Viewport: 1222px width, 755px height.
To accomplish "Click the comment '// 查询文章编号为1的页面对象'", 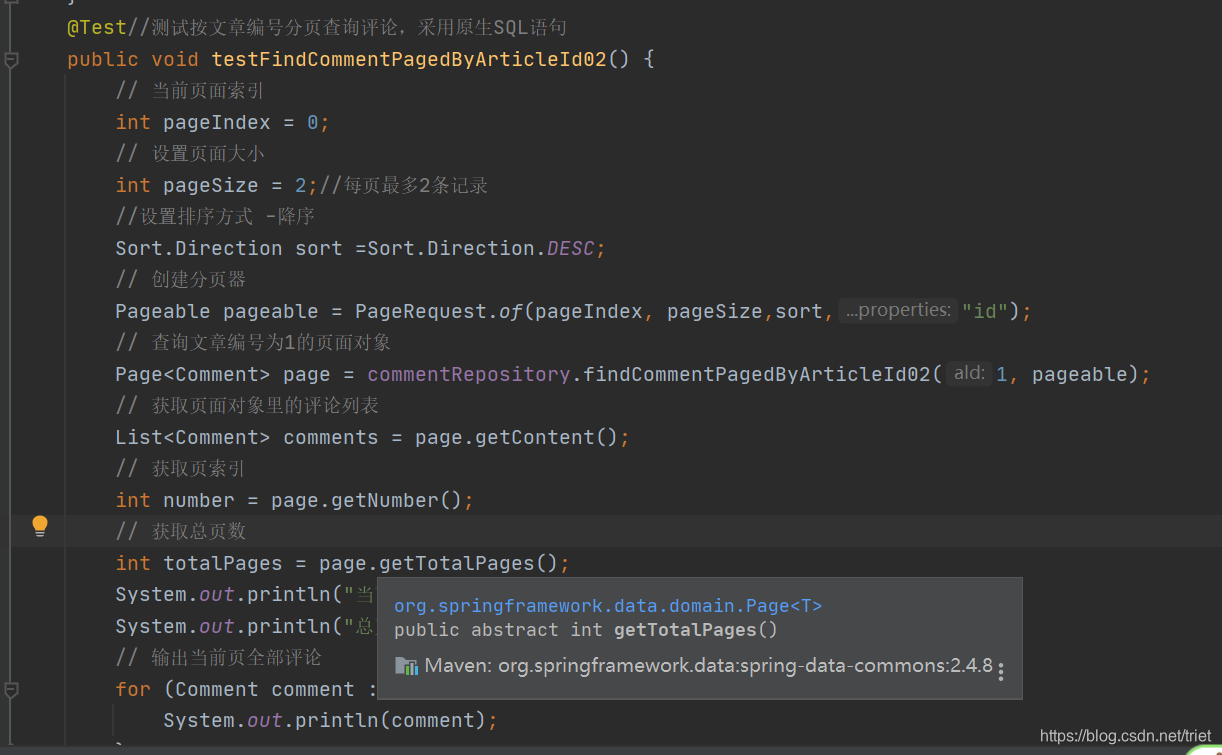I will 253,342.
